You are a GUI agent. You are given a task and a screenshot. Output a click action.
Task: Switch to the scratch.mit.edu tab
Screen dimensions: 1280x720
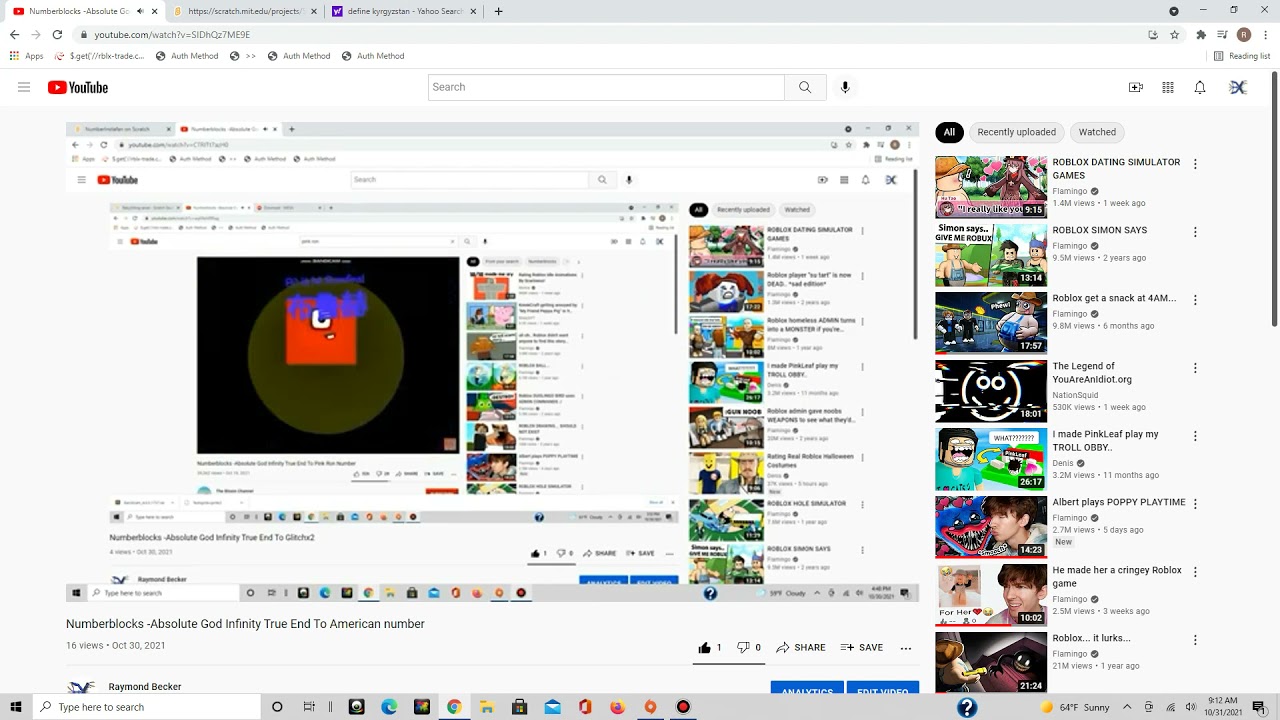[x=243, y=11]
